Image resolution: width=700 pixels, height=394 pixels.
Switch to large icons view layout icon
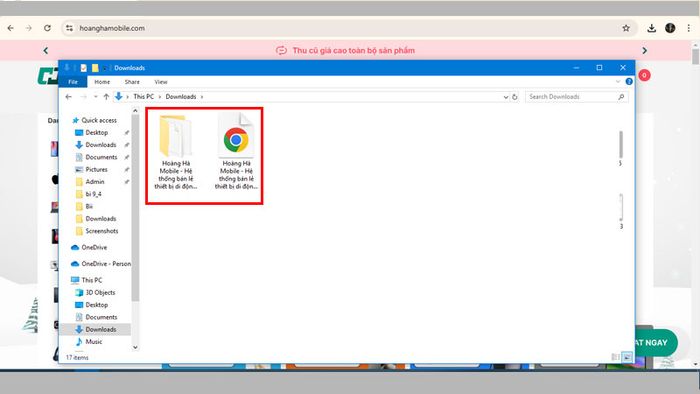coord(627,357)
